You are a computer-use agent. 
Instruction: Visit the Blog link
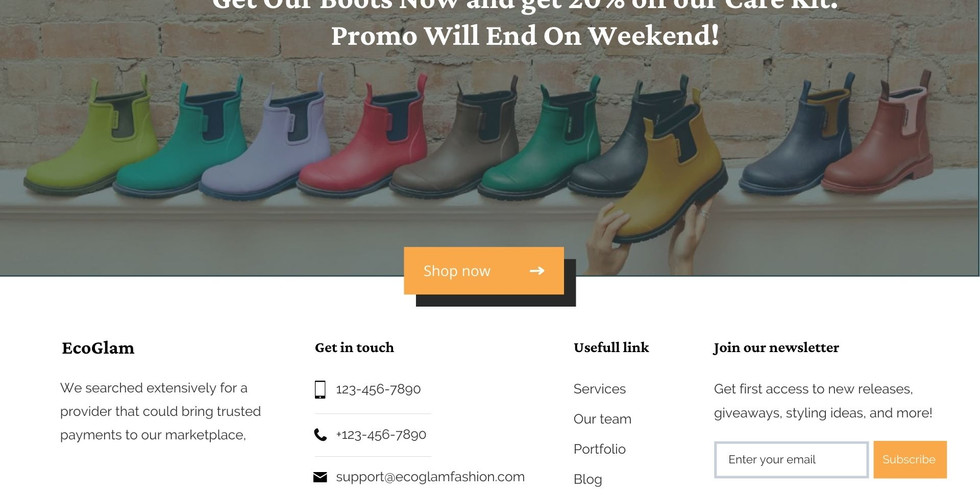click(588, 479)
